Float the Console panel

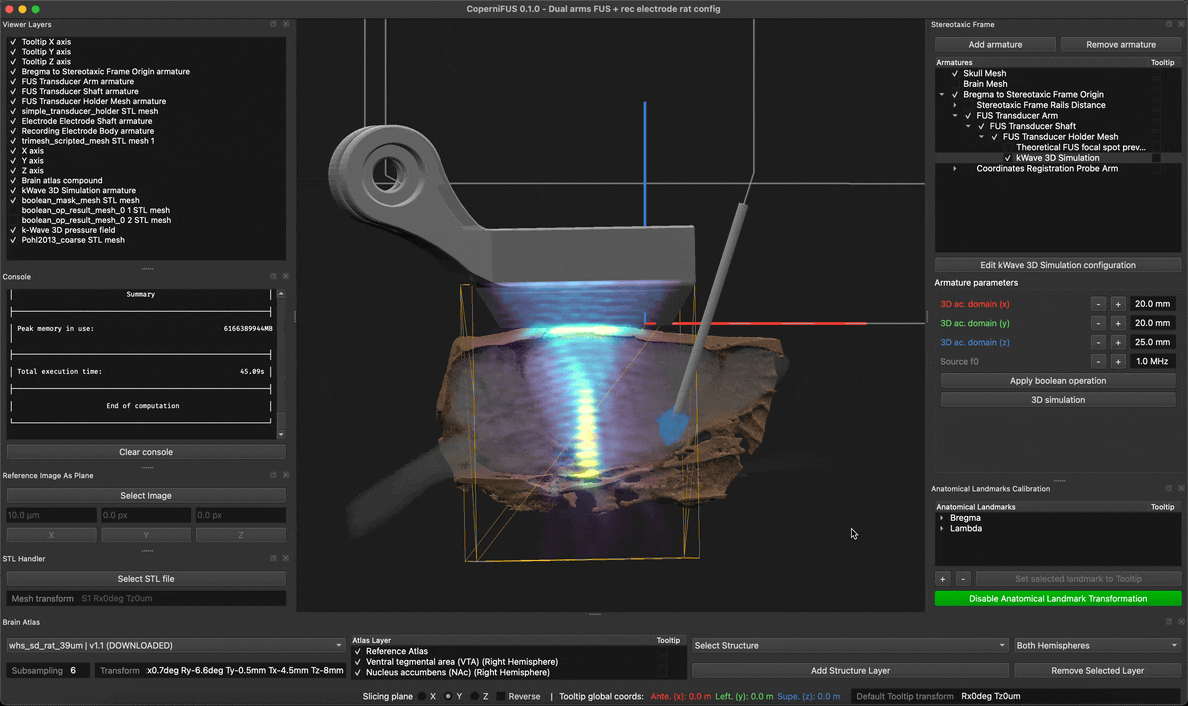pyautogui.click(x=273, y=276)
